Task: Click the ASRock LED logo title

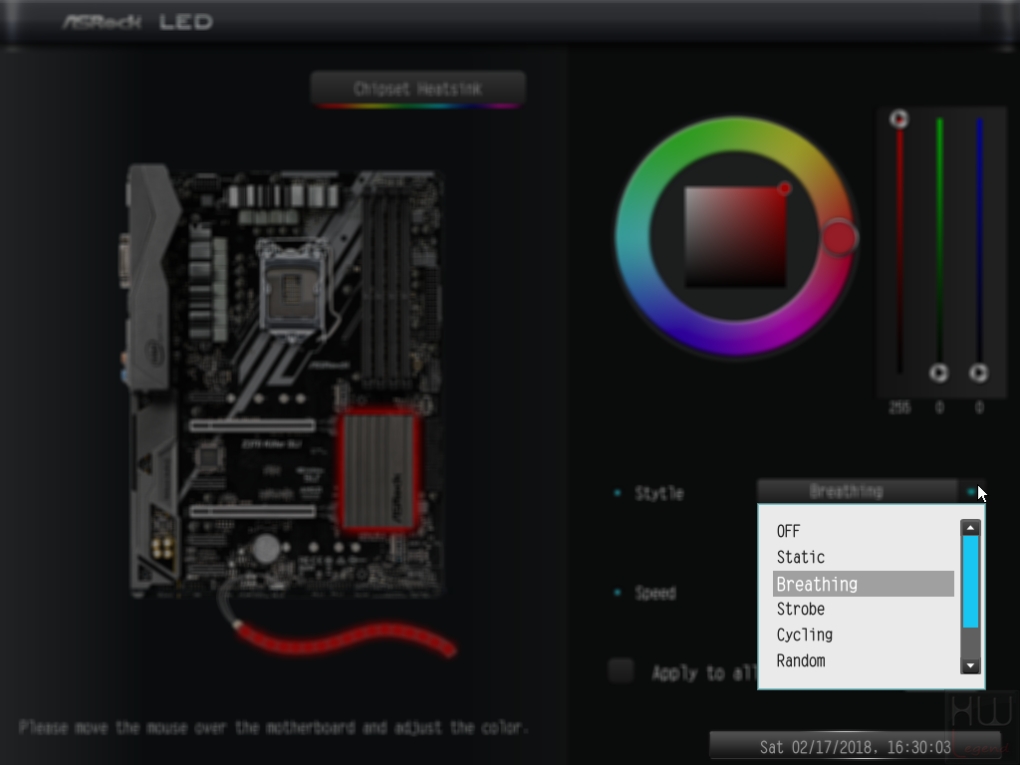Action: (138, 22)
